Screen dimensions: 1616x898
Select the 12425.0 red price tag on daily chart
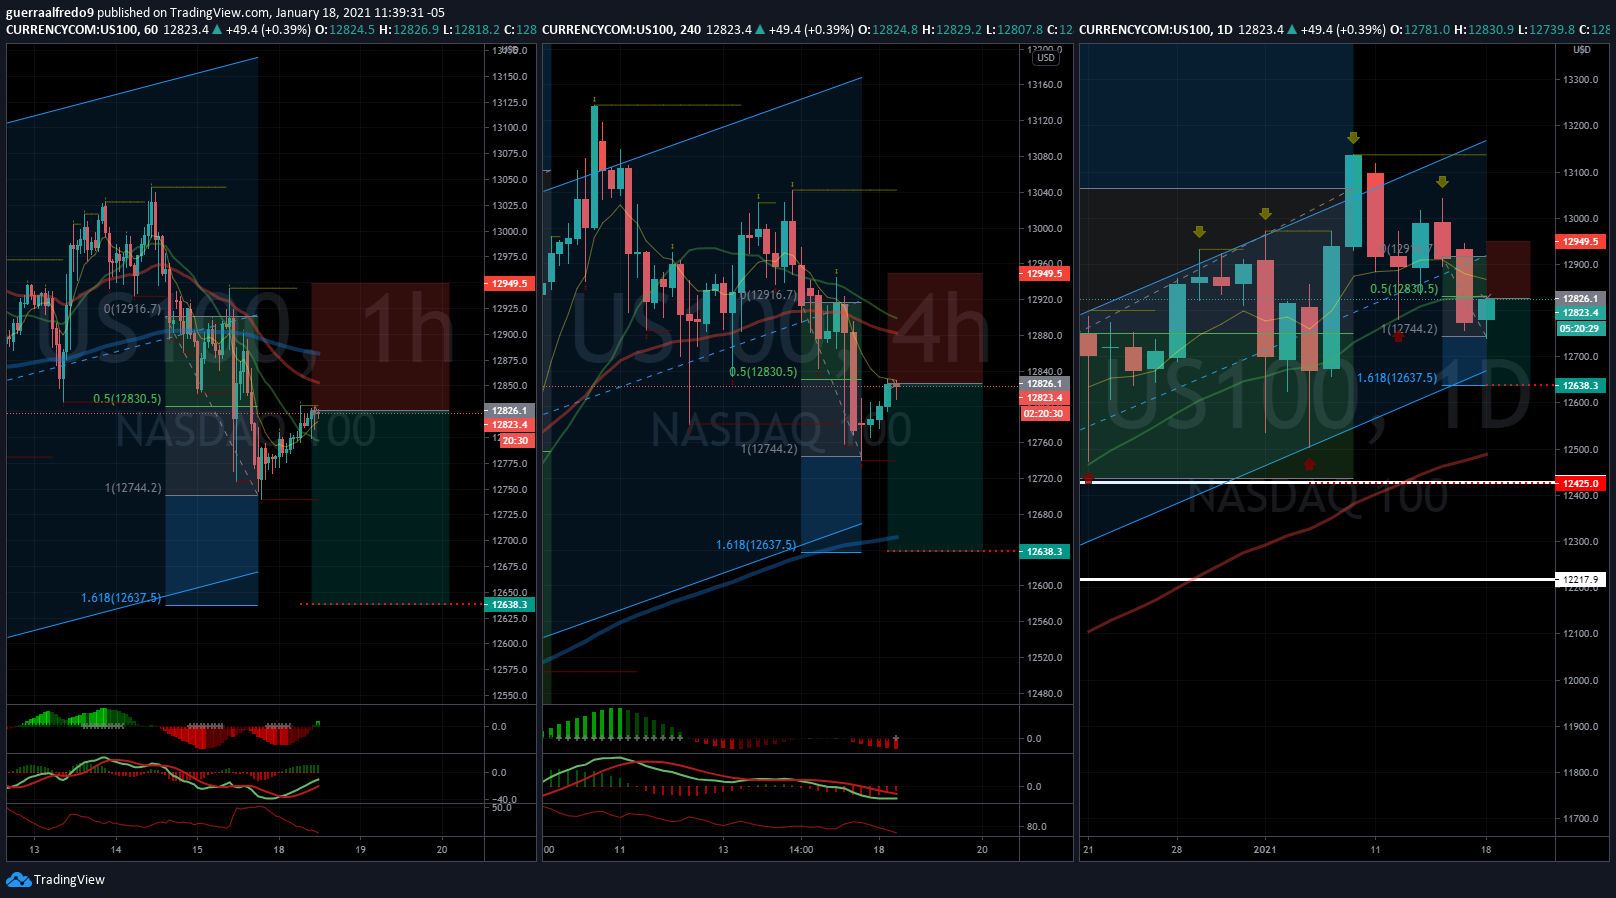click(x=1580, y=484)
